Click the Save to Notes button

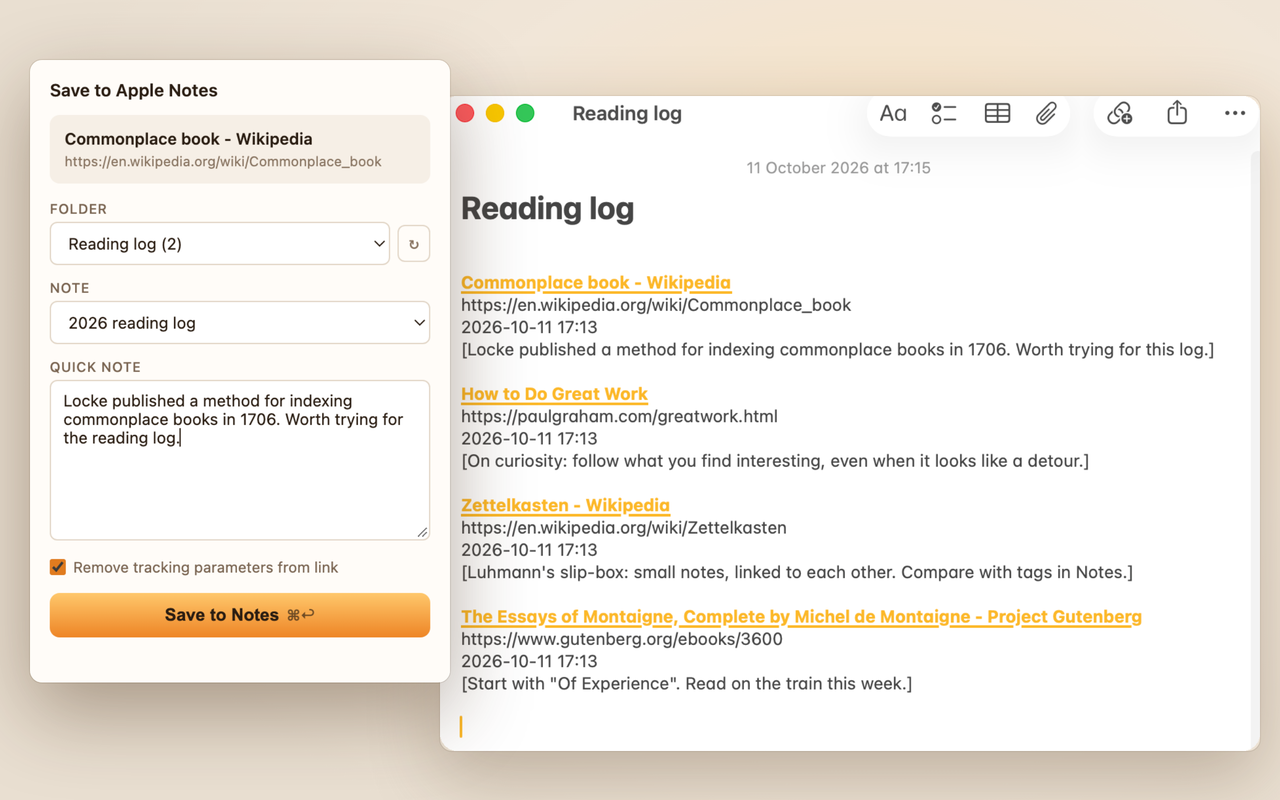(240, 615)
